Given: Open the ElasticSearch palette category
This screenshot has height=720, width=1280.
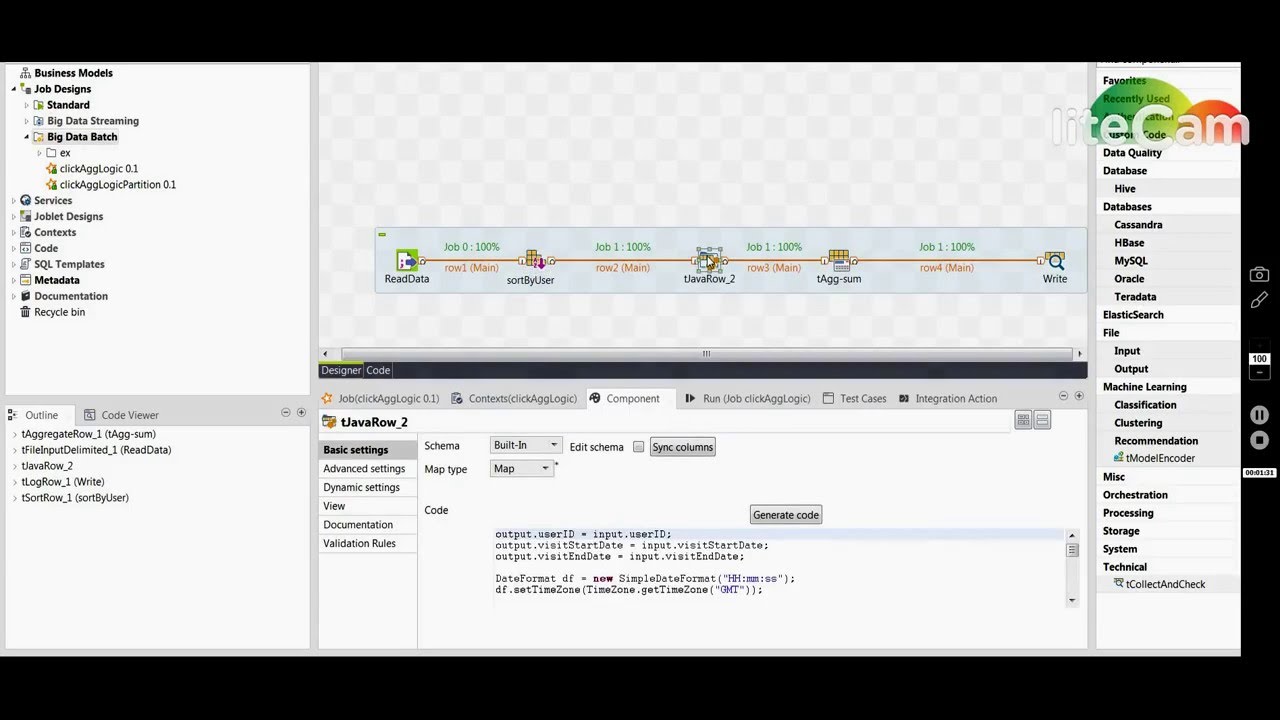Looking at the screenshot, I should coord(1133,315).
